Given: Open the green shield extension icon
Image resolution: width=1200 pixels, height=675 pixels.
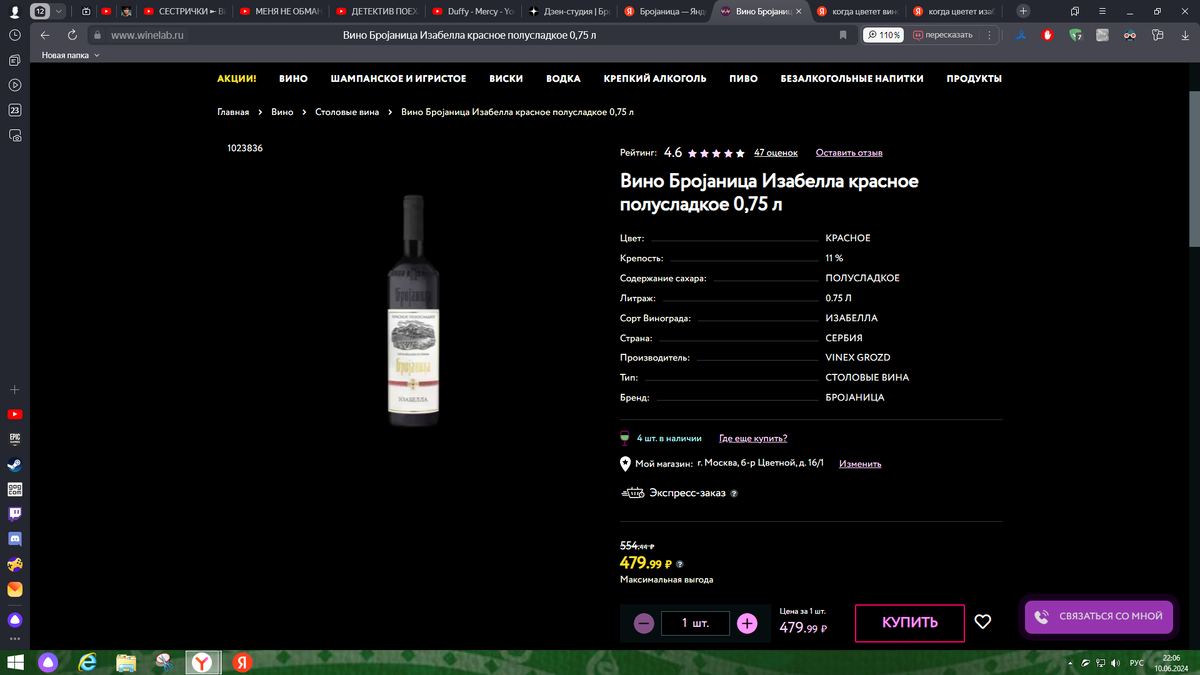Looking at the screenshot, I should (x=1075, y=35).
